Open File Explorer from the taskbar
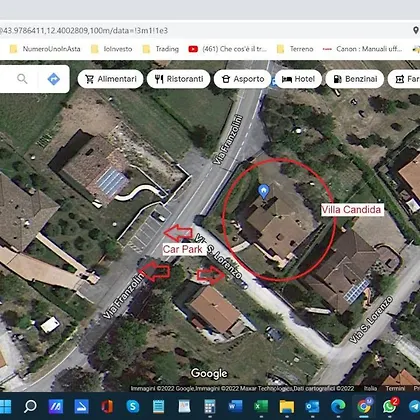420x420 pixels. 287,407
